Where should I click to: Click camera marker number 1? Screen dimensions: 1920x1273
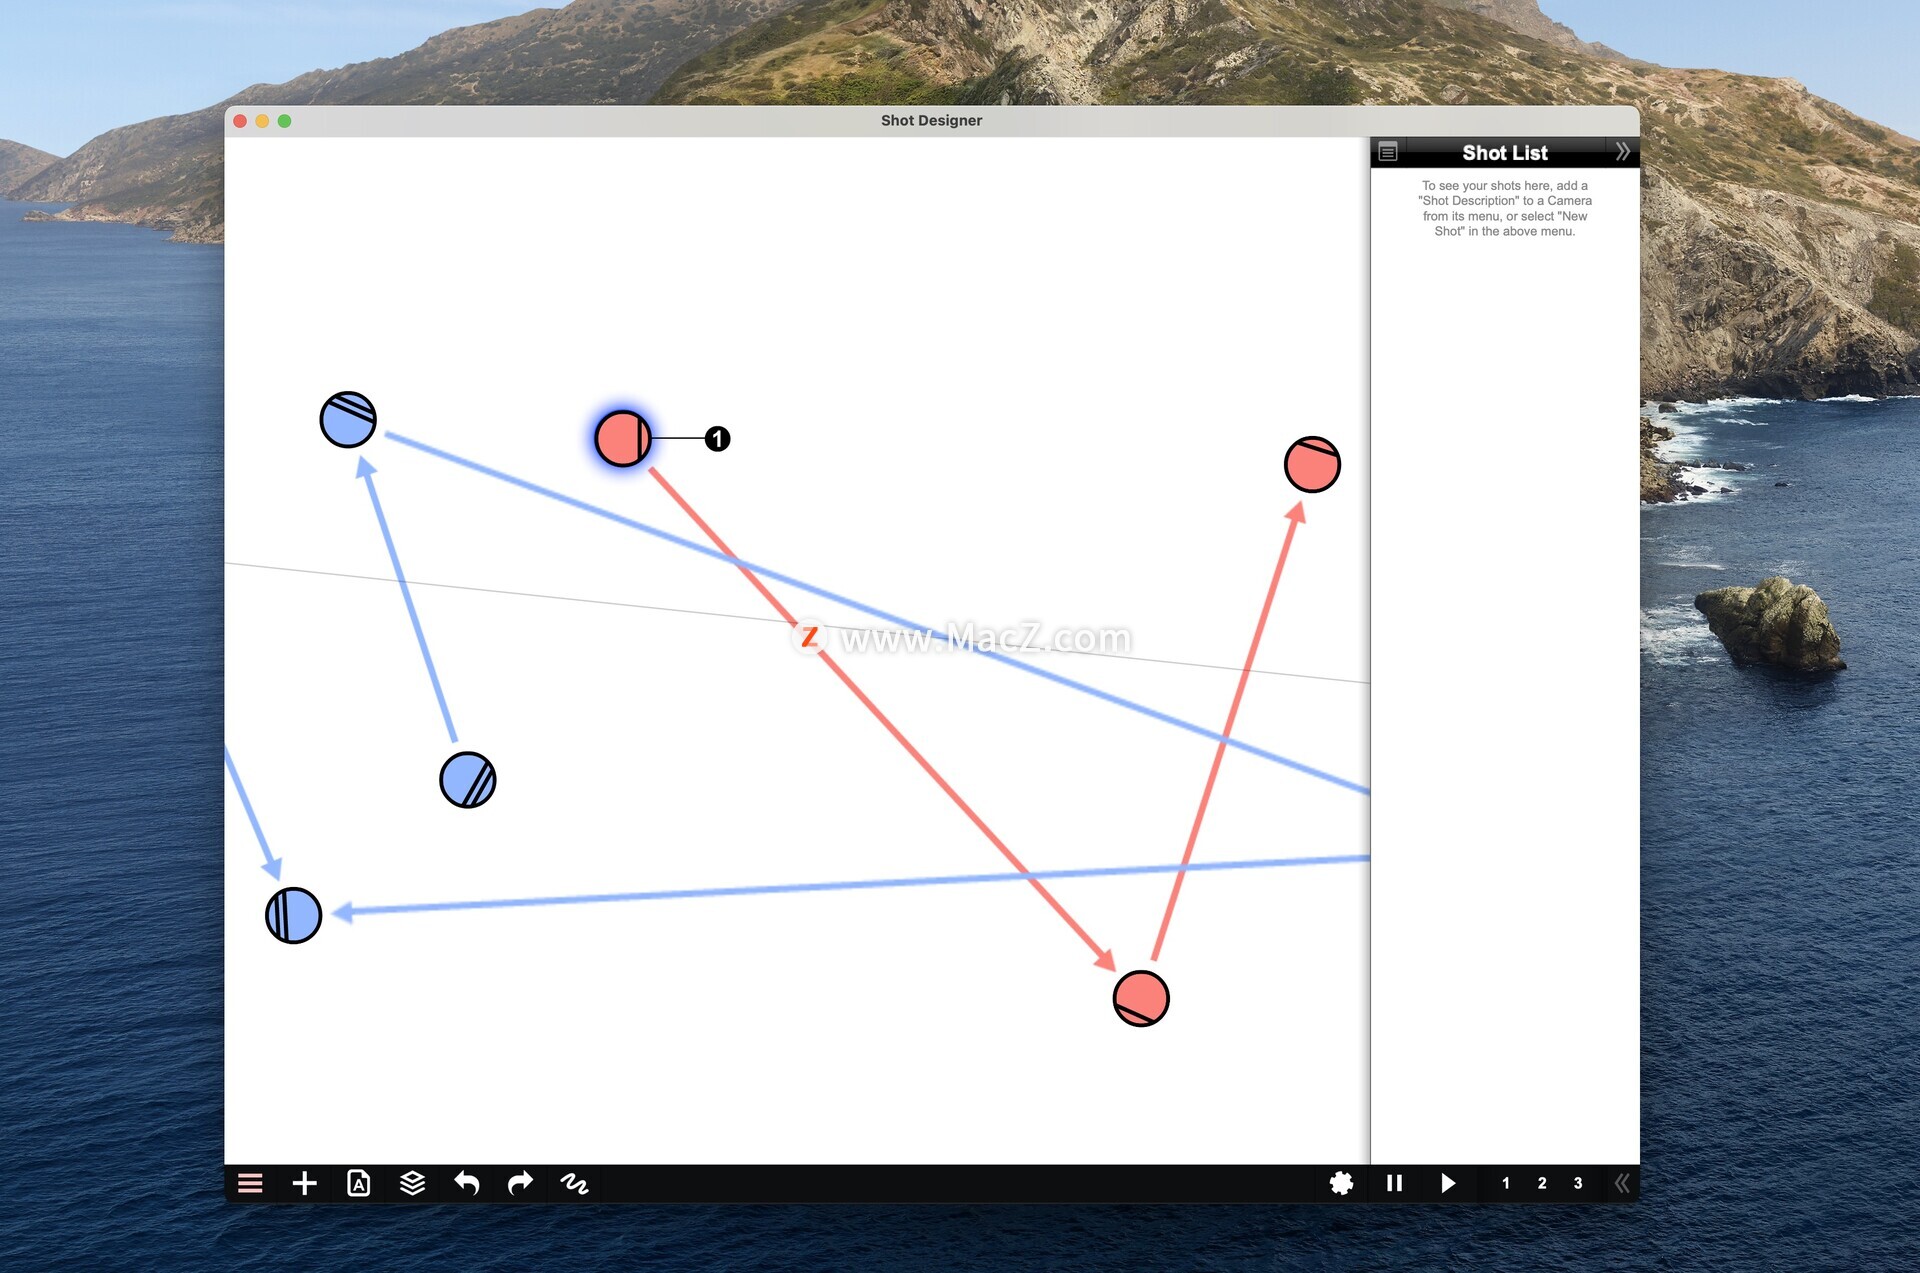[717, 438]
